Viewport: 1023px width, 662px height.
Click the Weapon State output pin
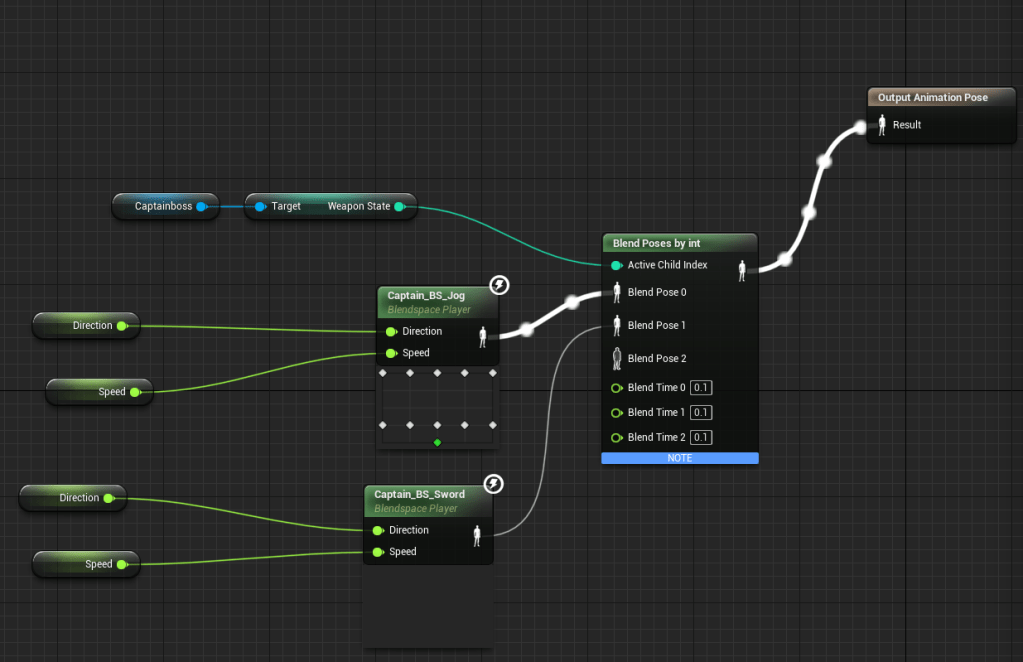tap(399, 207)
